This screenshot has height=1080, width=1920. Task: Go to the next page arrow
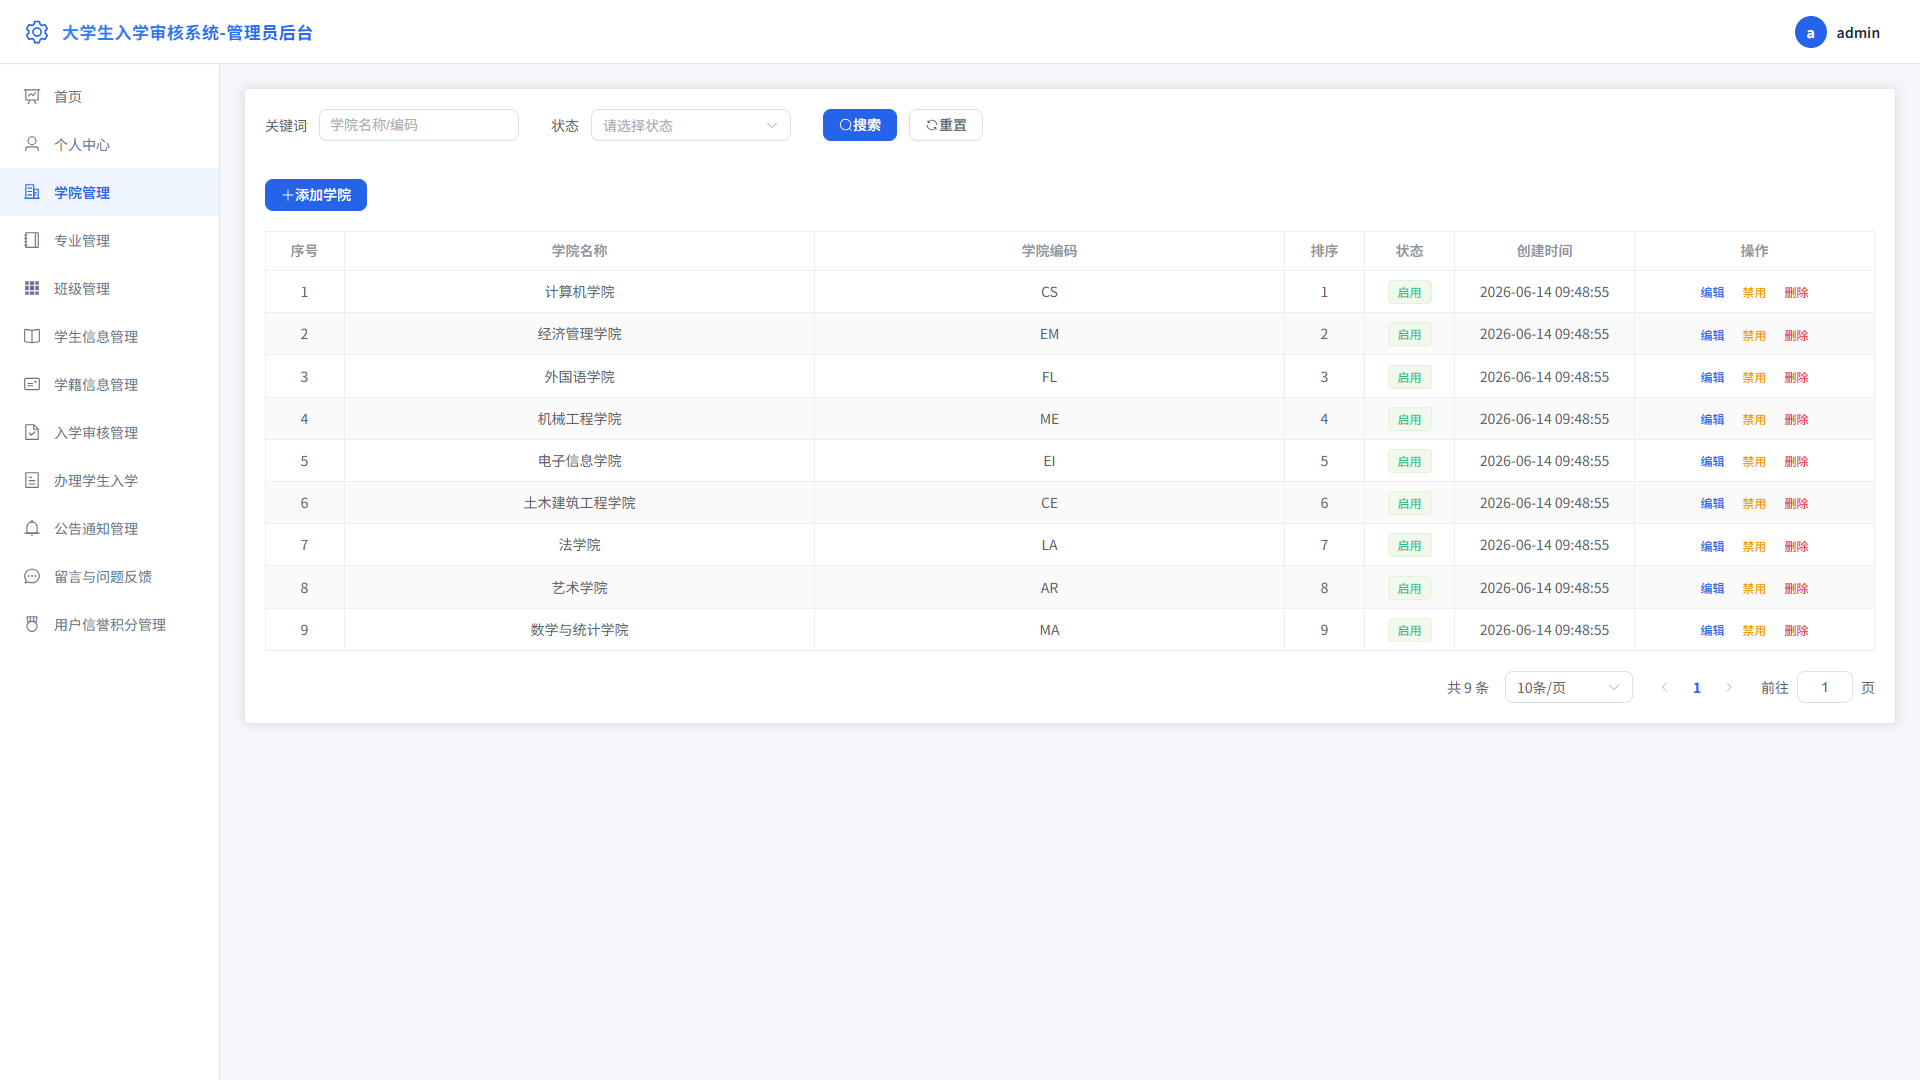pos(1729,687)
